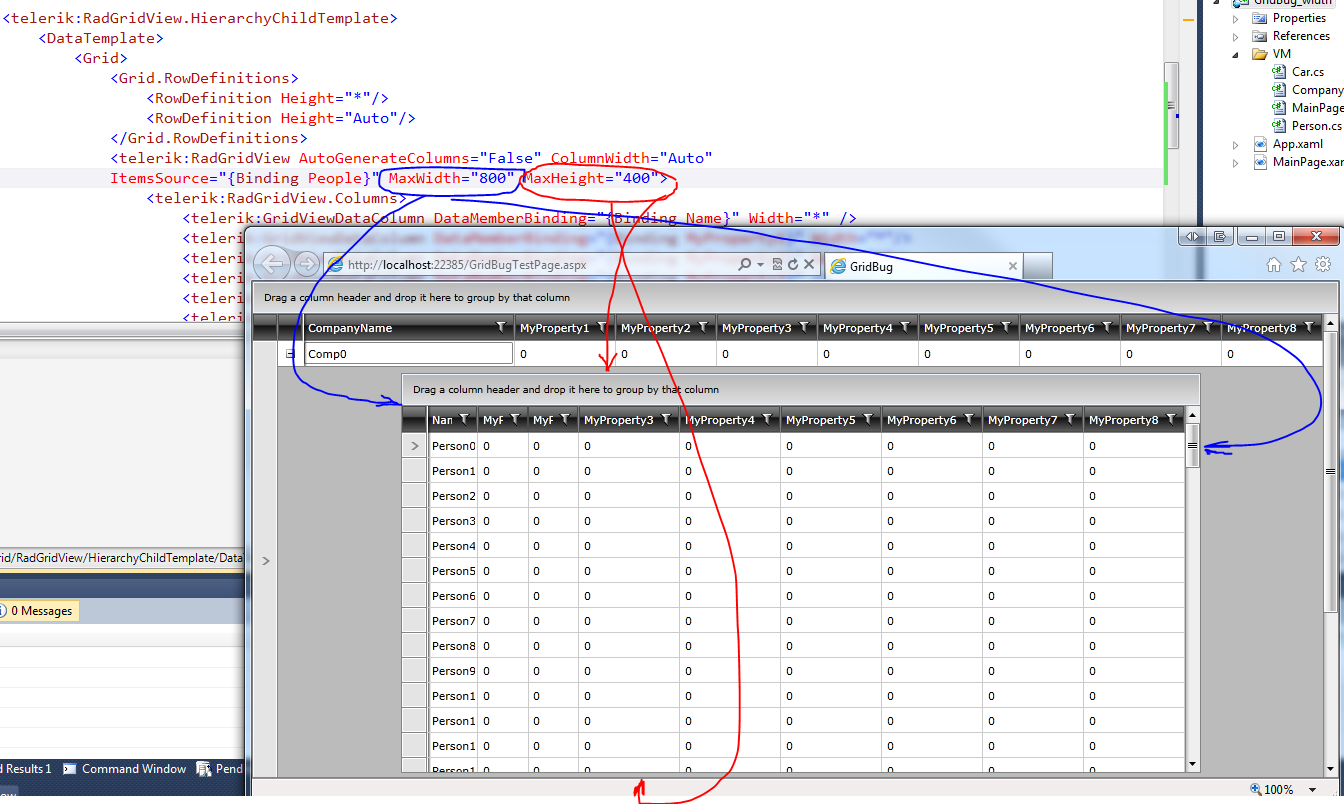Select the Person8 name cell

pyautogui.click(x=453, y=646)
